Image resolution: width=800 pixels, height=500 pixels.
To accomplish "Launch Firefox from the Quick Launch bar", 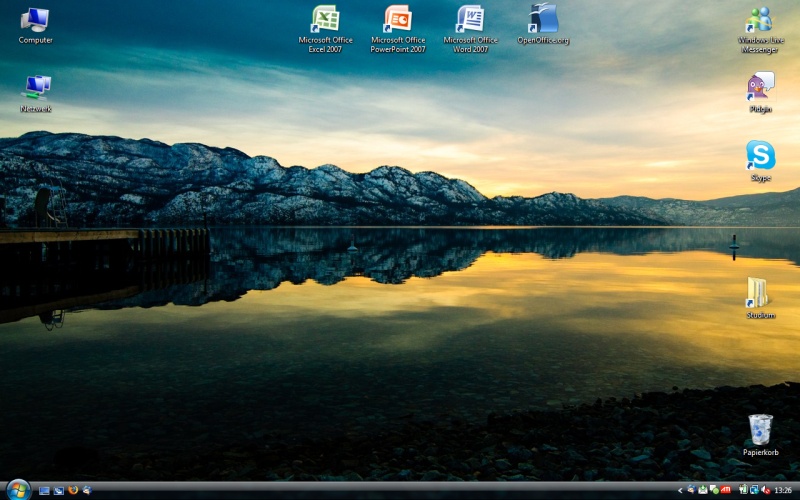I will (73, 491).
